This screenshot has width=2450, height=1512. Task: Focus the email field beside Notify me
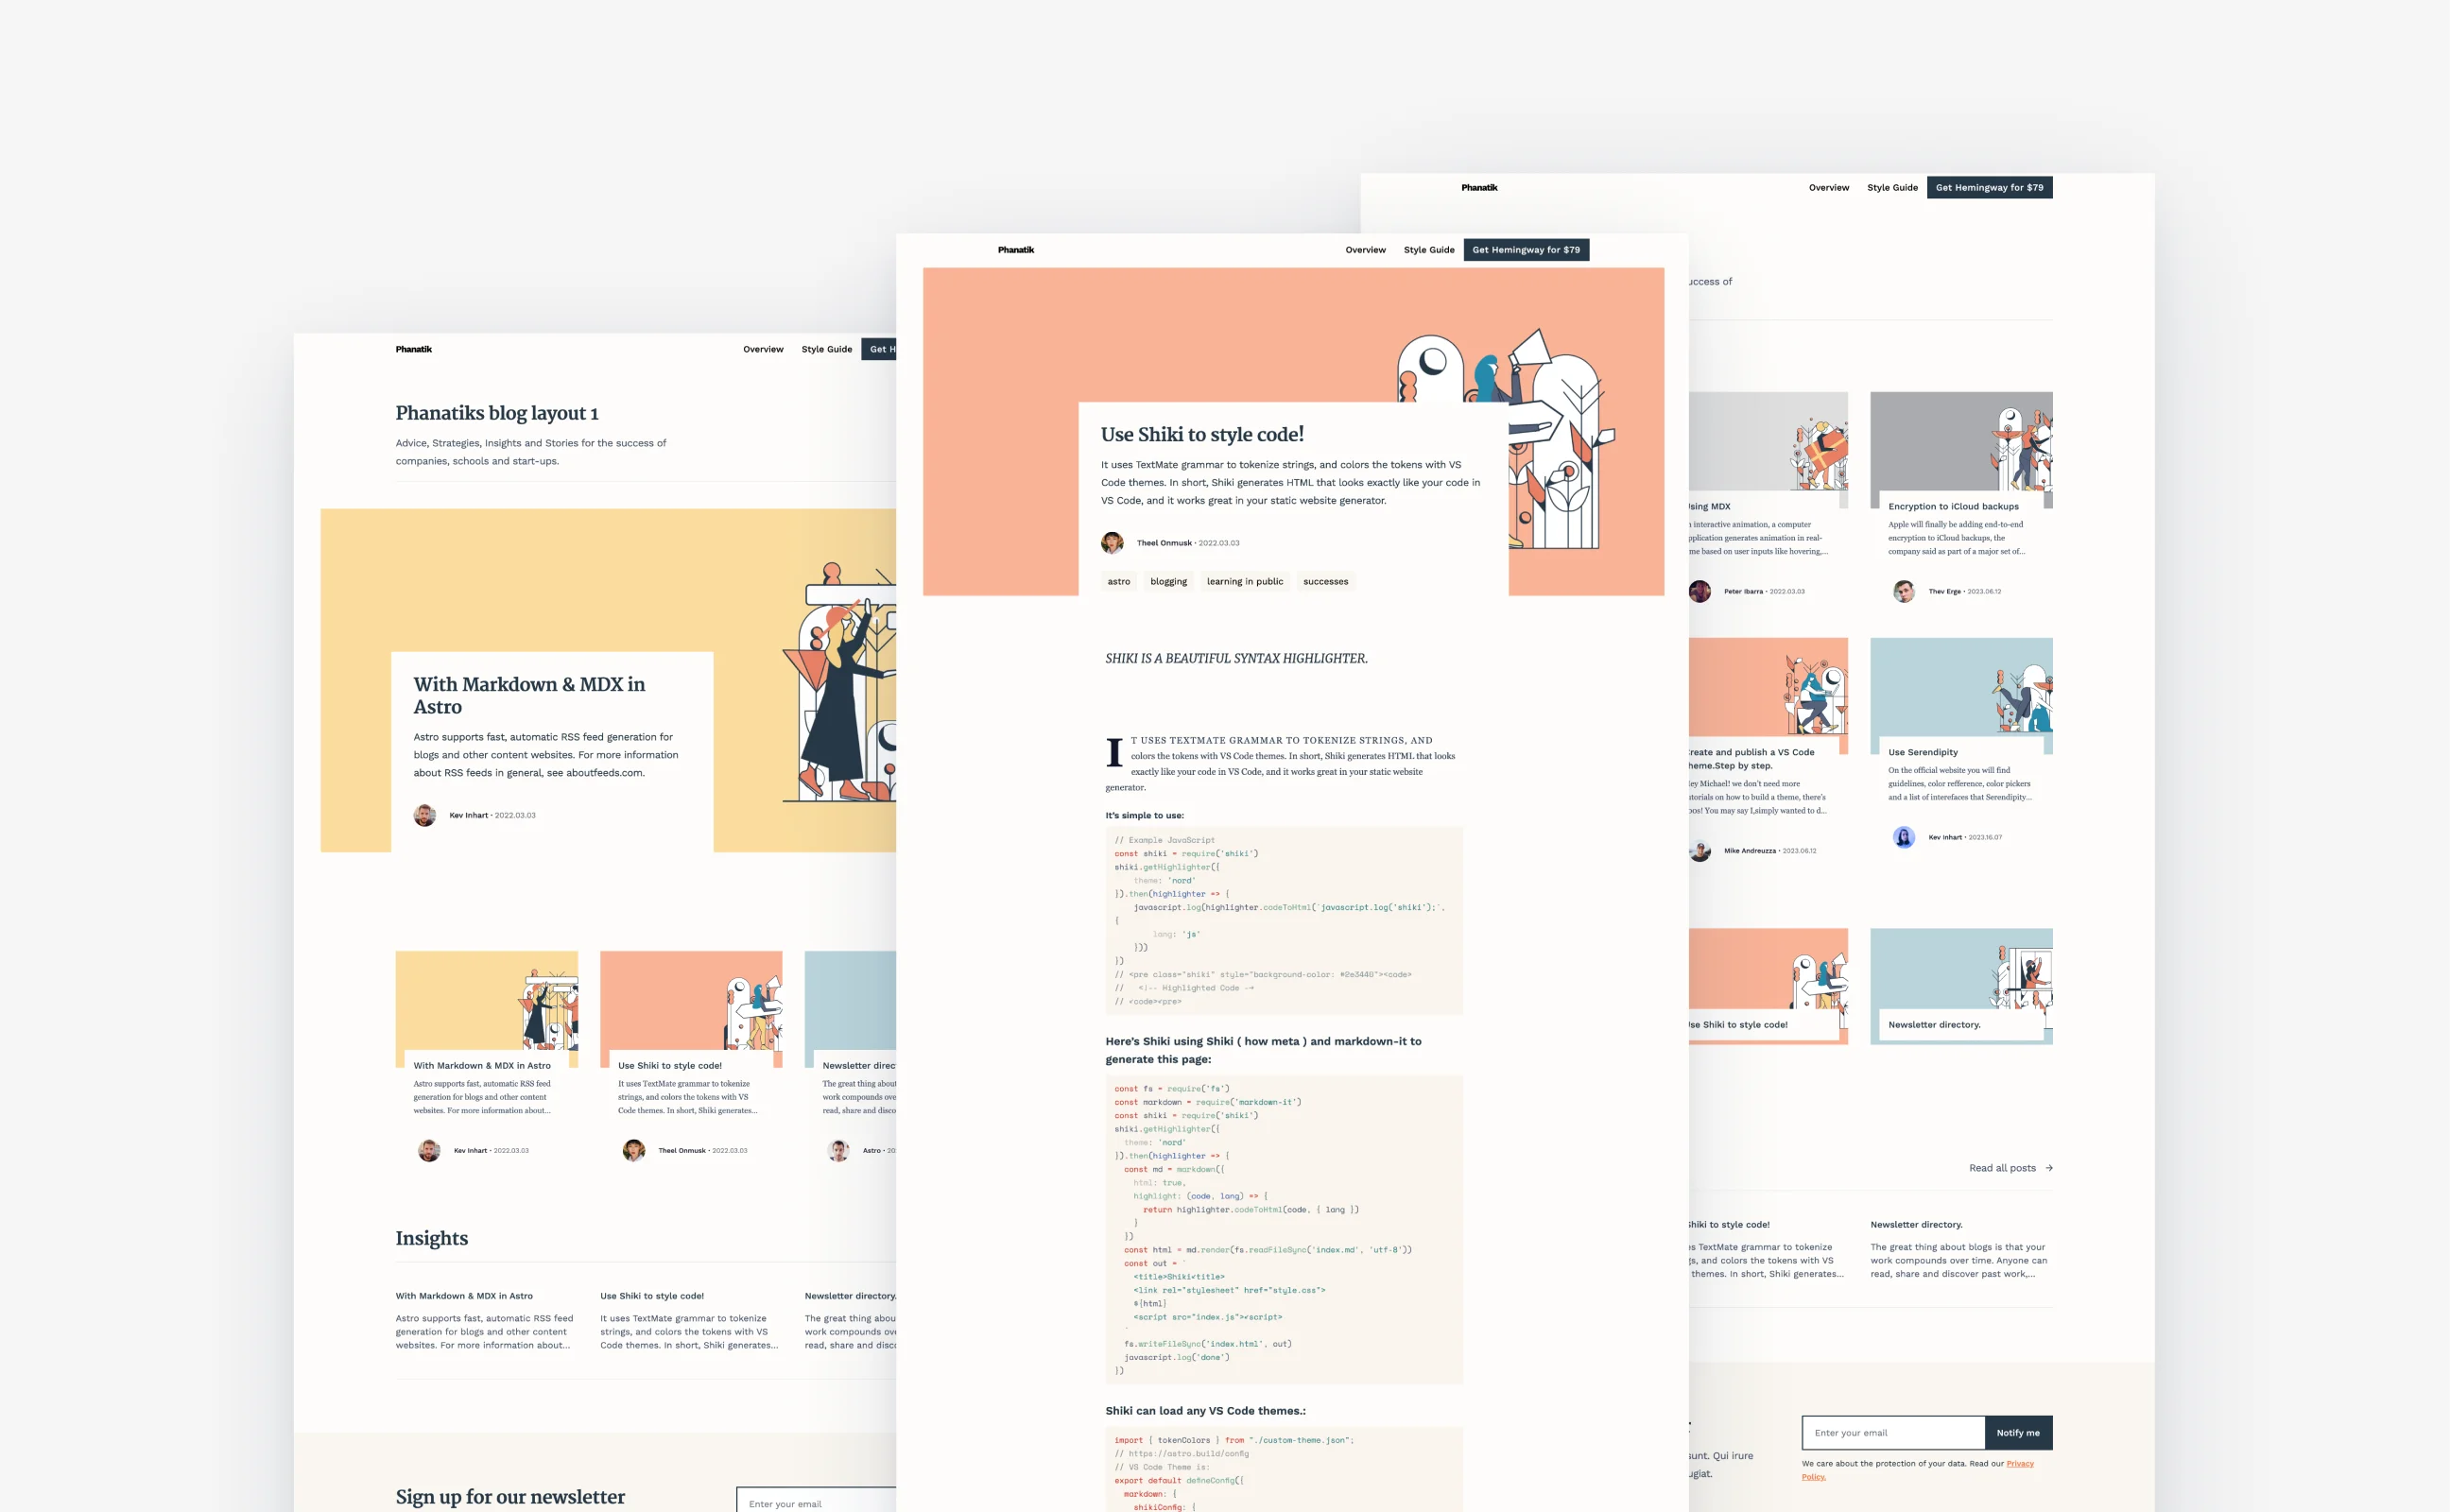[1892, 1433]
